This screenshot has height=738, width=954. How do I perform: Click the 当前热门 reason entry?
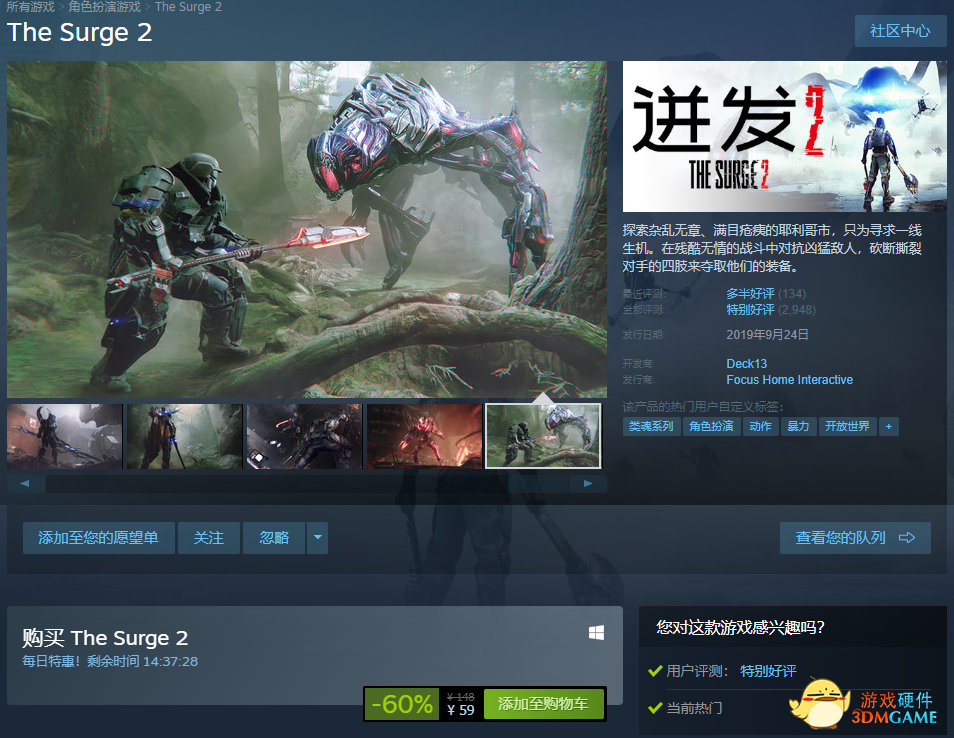point(694,708)
